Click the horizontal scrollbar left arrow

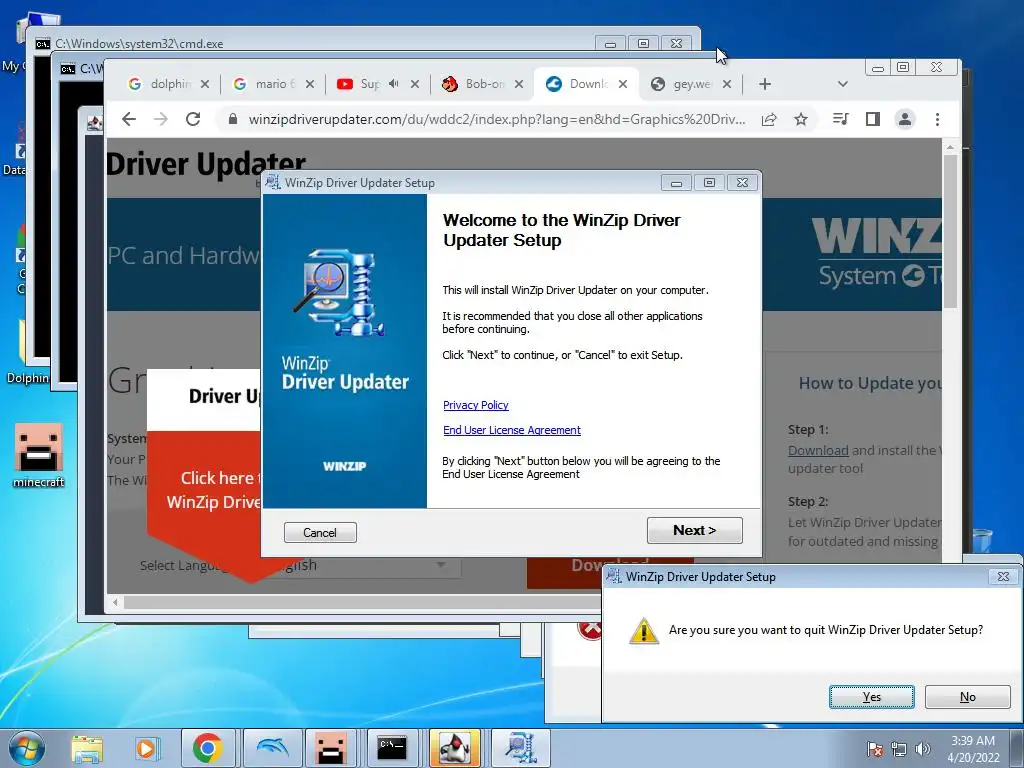[115, 602]
